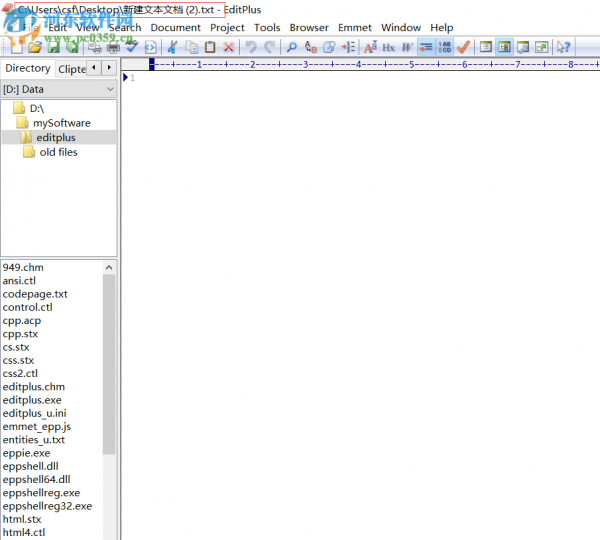The width and height of the screenshot is (600, 540).
Task: Select eppshellreg32.exe in file list
Action: coord(47,506)
